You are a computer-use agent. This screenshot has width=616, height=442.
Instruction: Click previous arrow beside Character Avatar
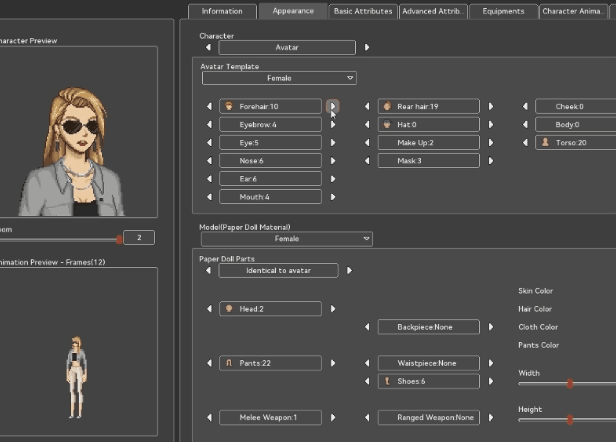[x=209, y=47]
